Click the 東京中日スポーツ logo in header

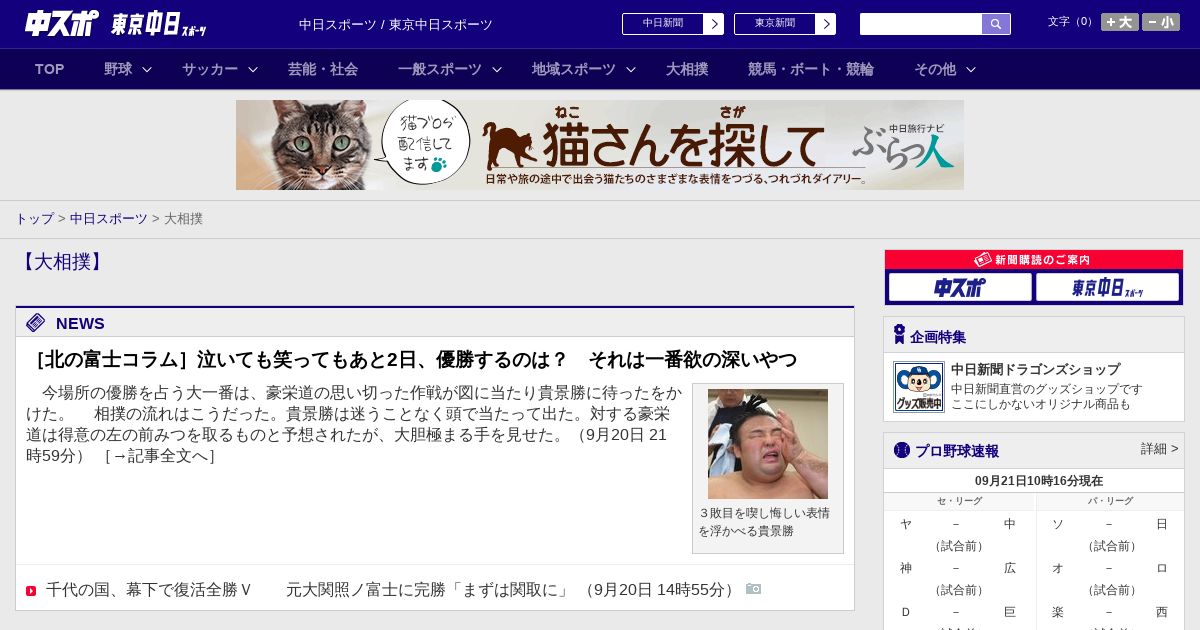click(x=158, y=25)
